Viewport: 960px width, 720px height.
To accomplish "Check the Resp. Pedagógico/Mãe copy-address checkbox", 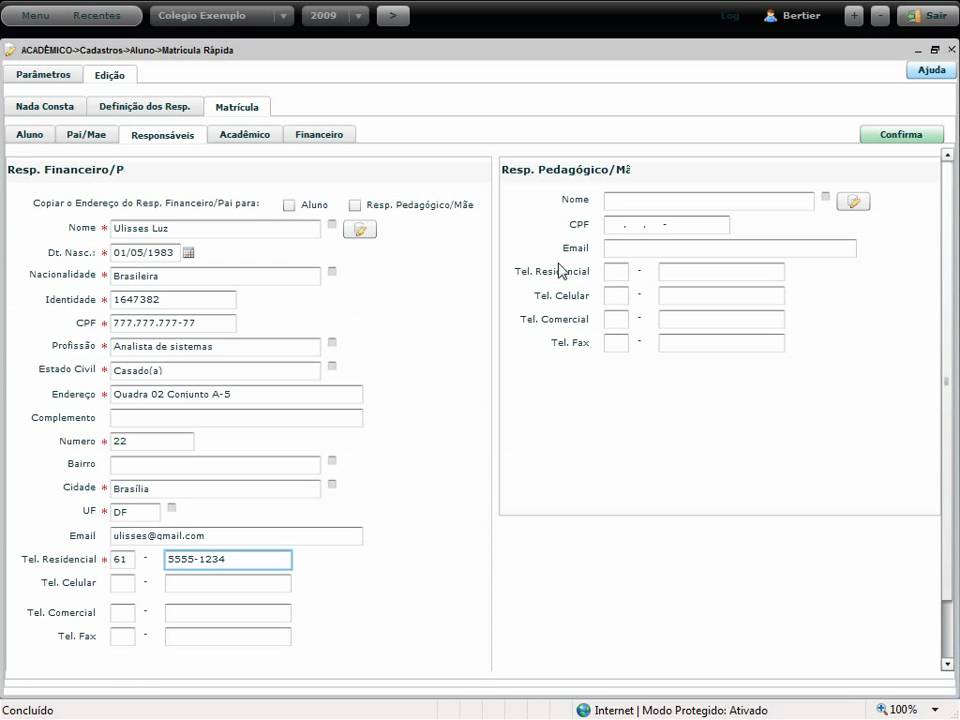I will [x=354, y=205].
